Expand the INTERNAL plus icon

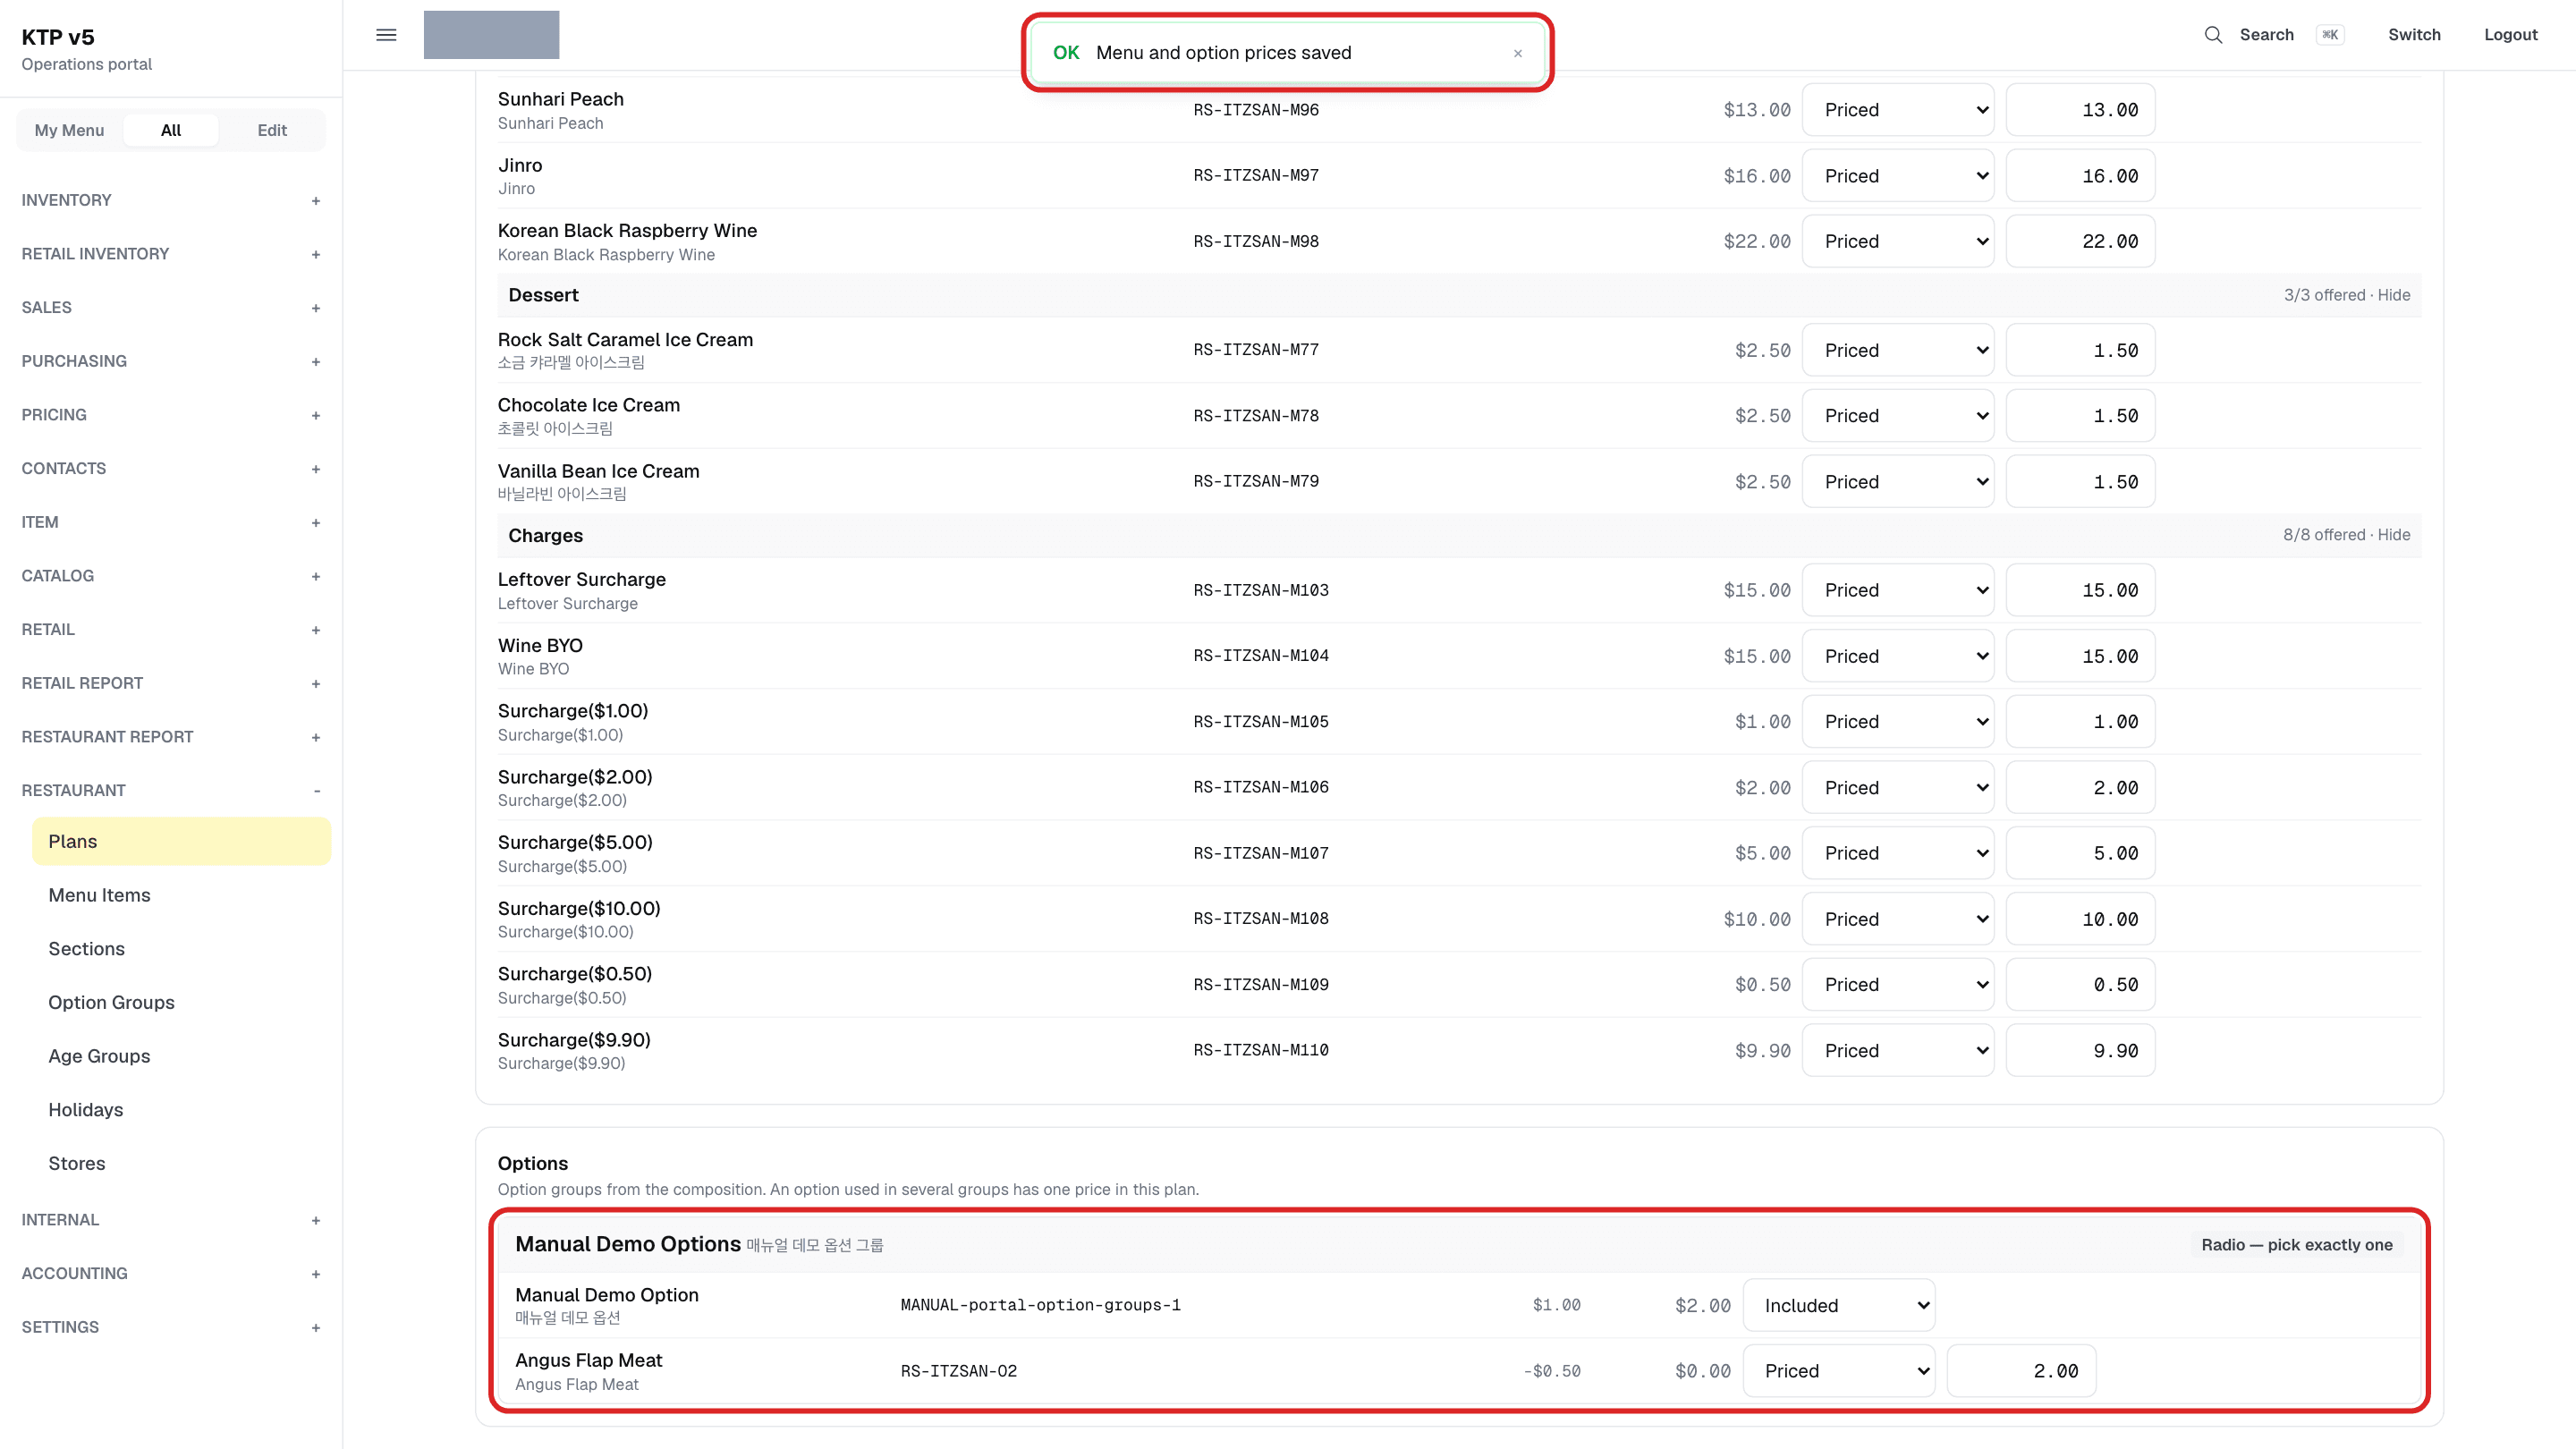(315, 1220)
